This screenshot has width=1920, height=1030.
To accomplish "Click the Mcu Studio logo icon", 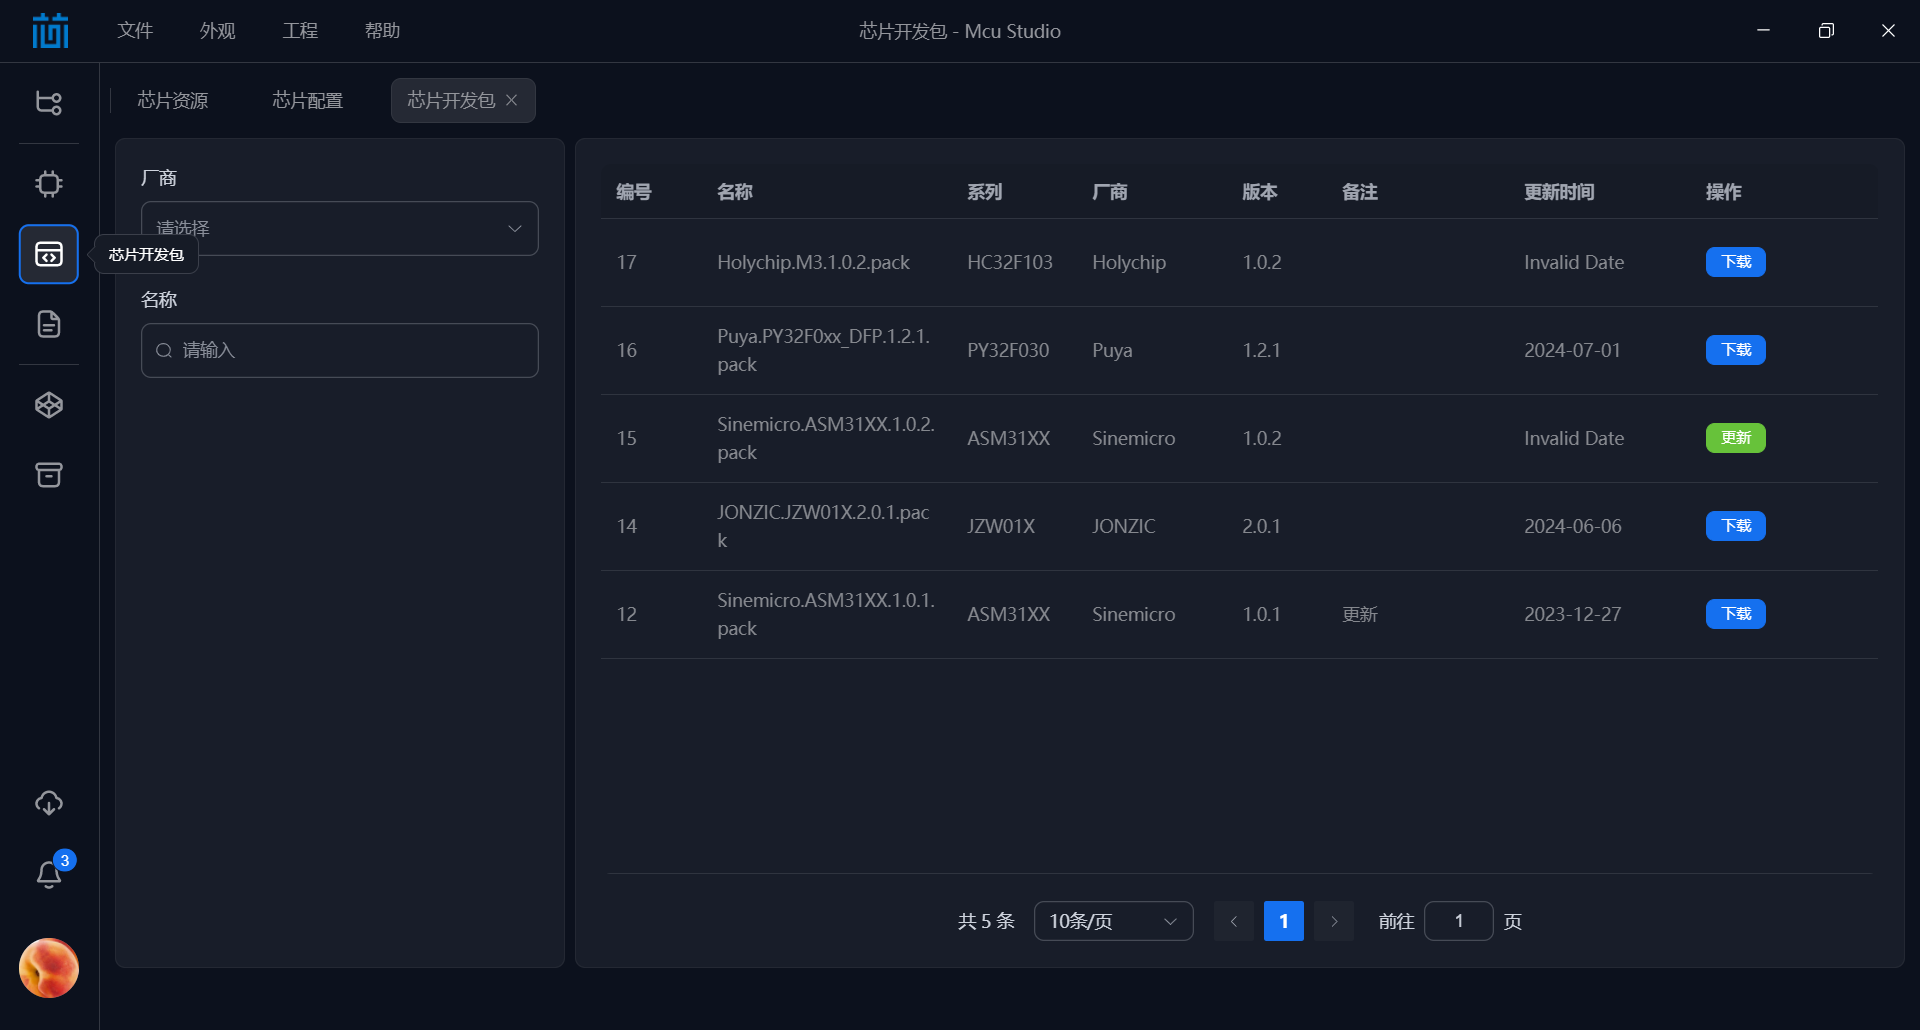I will click(x=49, y=30).
